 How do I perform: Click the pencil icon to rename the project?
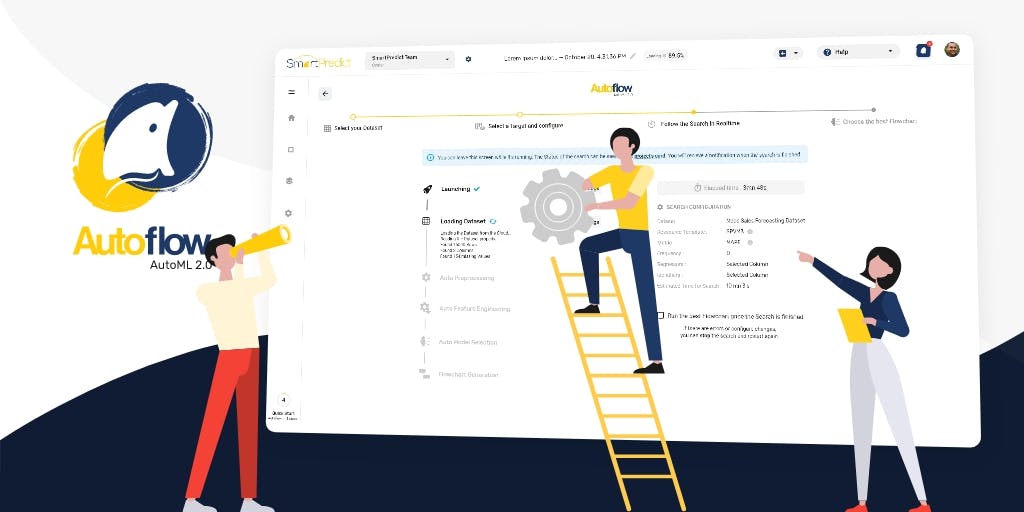(633, 56)
